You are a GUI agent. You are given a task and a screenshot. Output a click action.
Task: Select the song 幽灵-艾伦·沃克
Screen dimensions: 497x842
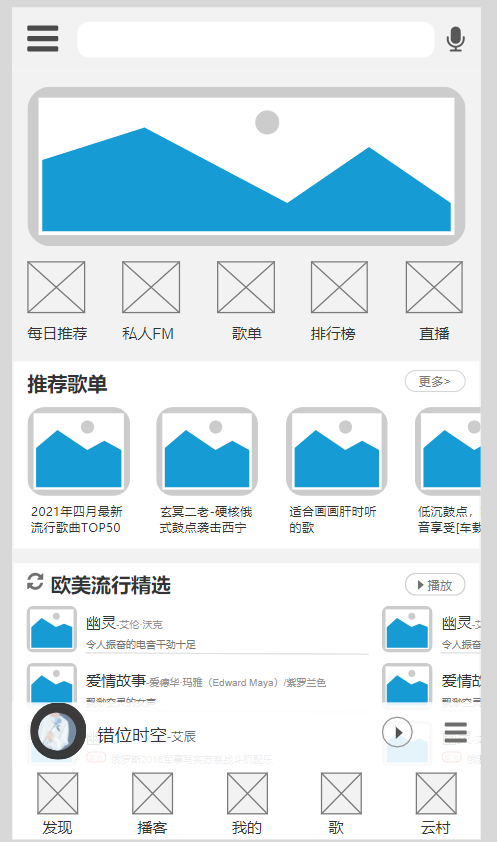[x=124, y=623]
